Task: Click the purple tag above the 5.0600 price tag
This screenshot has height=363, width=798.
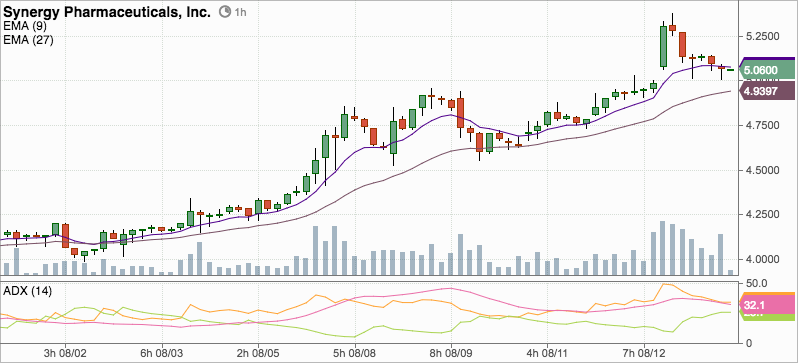Action: point(767,60)
